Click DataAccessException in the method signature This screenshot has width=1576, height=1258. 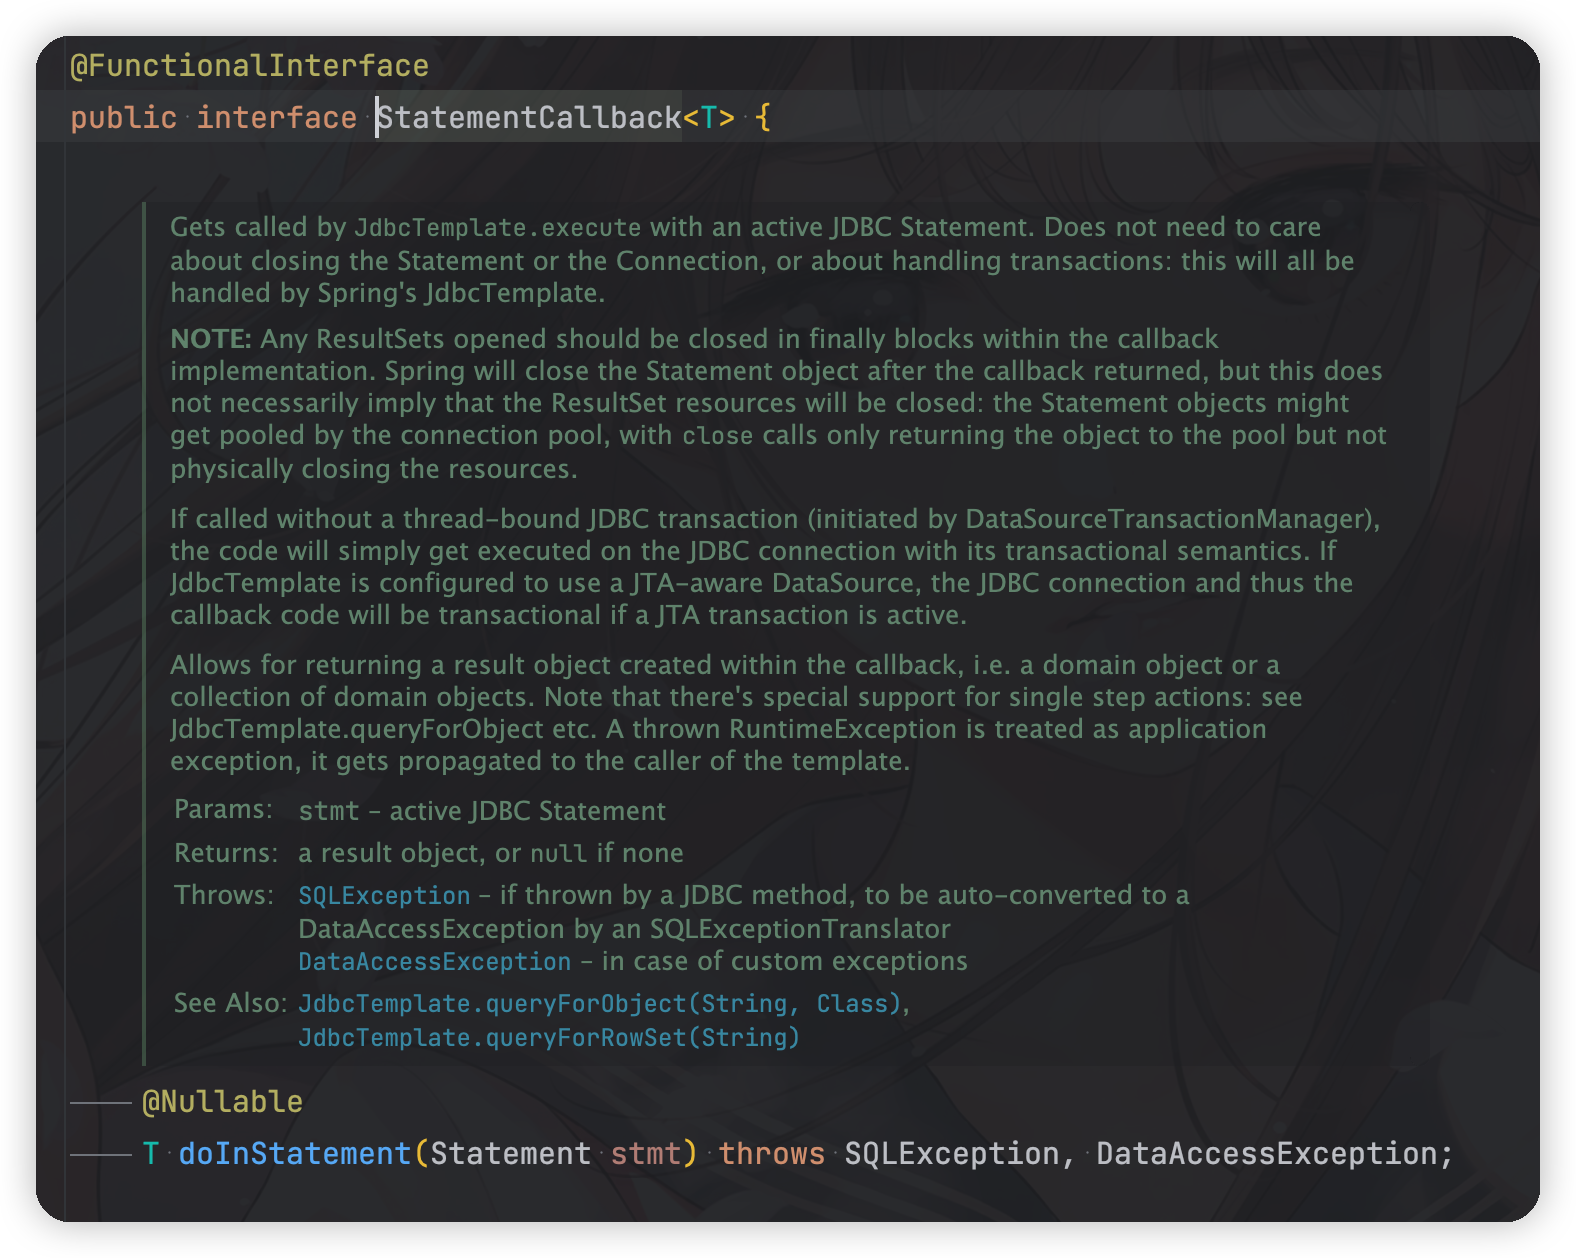1267,1154
